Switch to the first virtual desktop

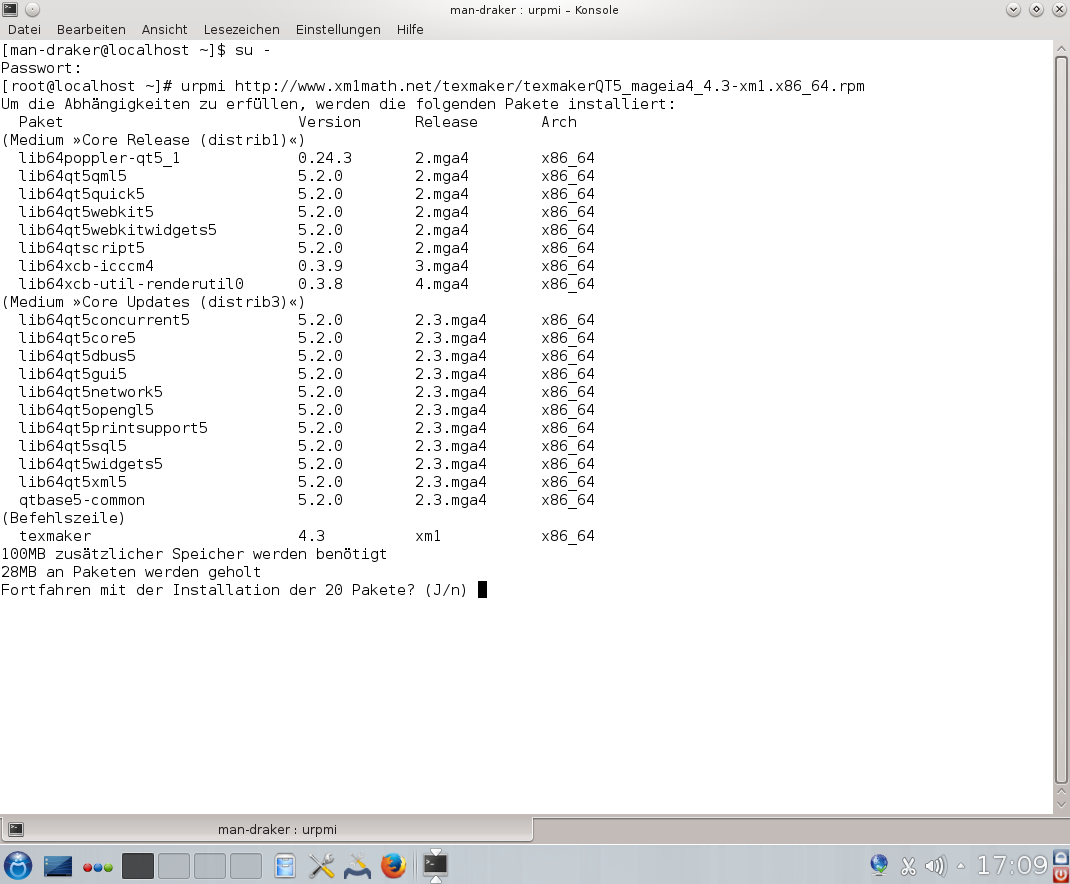pyautogui.click(x=138, y=866)
